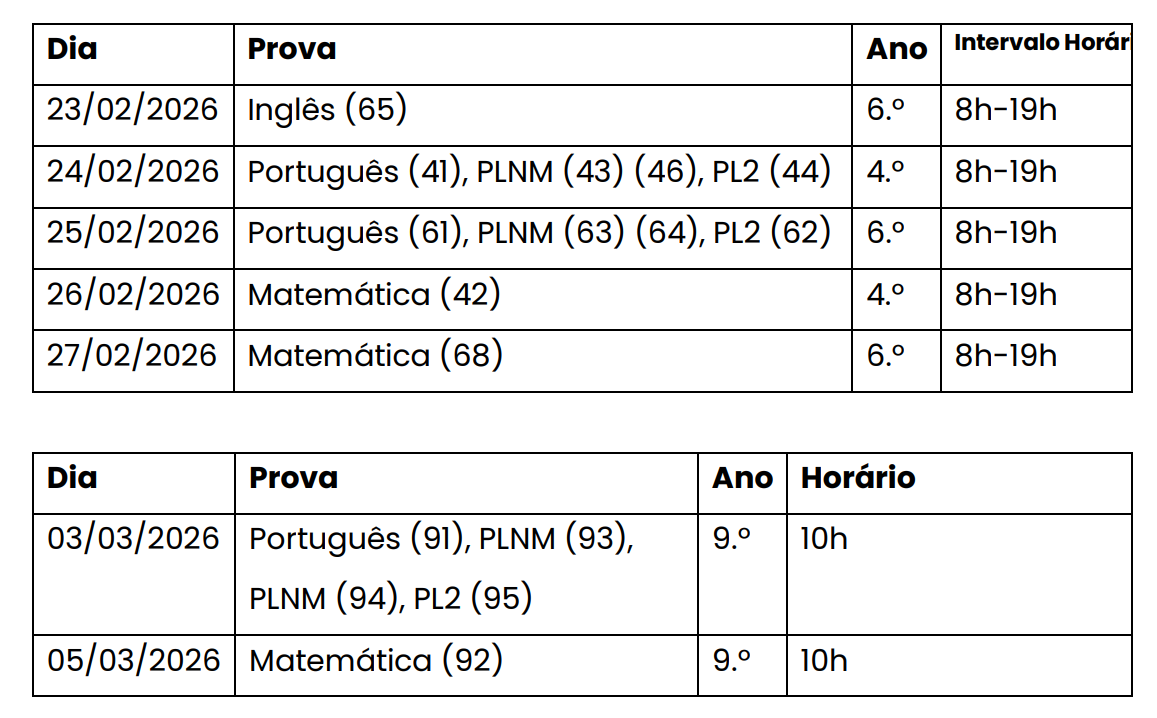Click the date 24/02/2026

[x=132, y=171]
